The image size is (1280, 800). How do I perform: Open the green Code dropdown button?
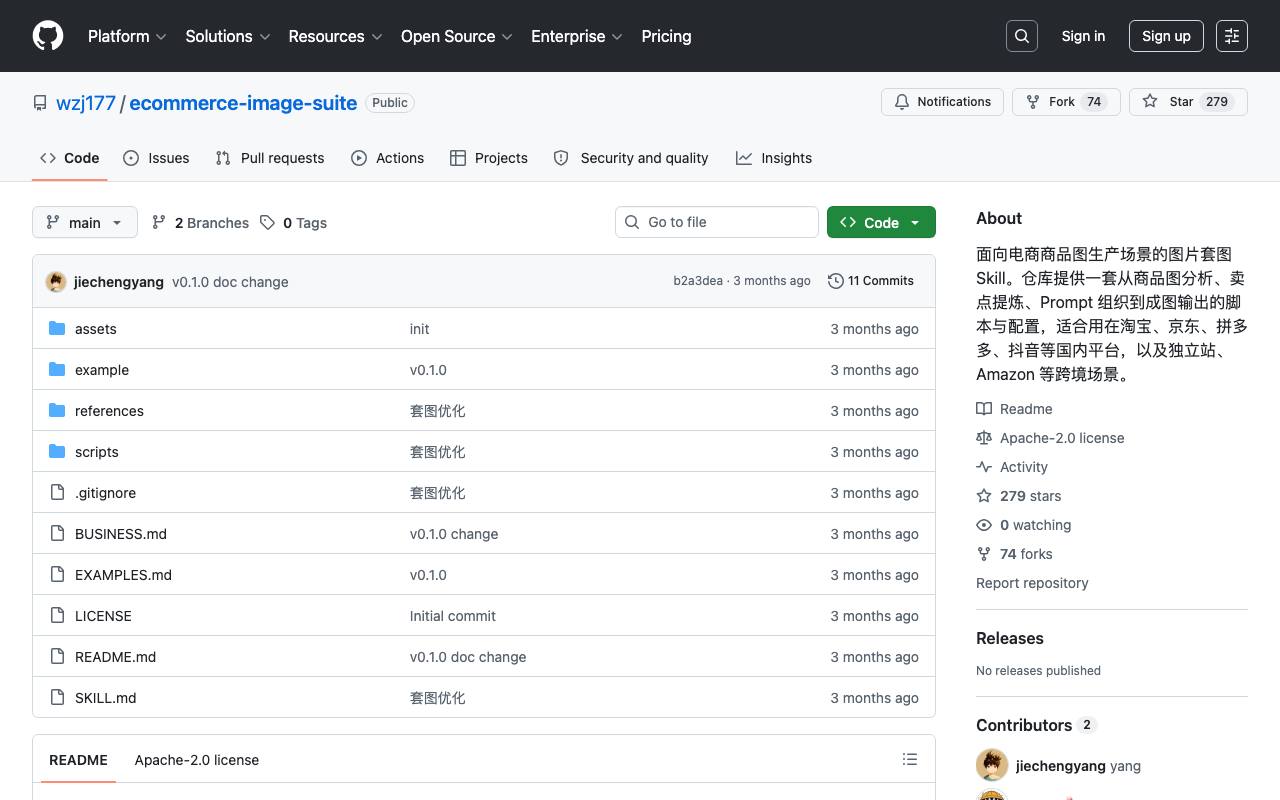point(881,222)
